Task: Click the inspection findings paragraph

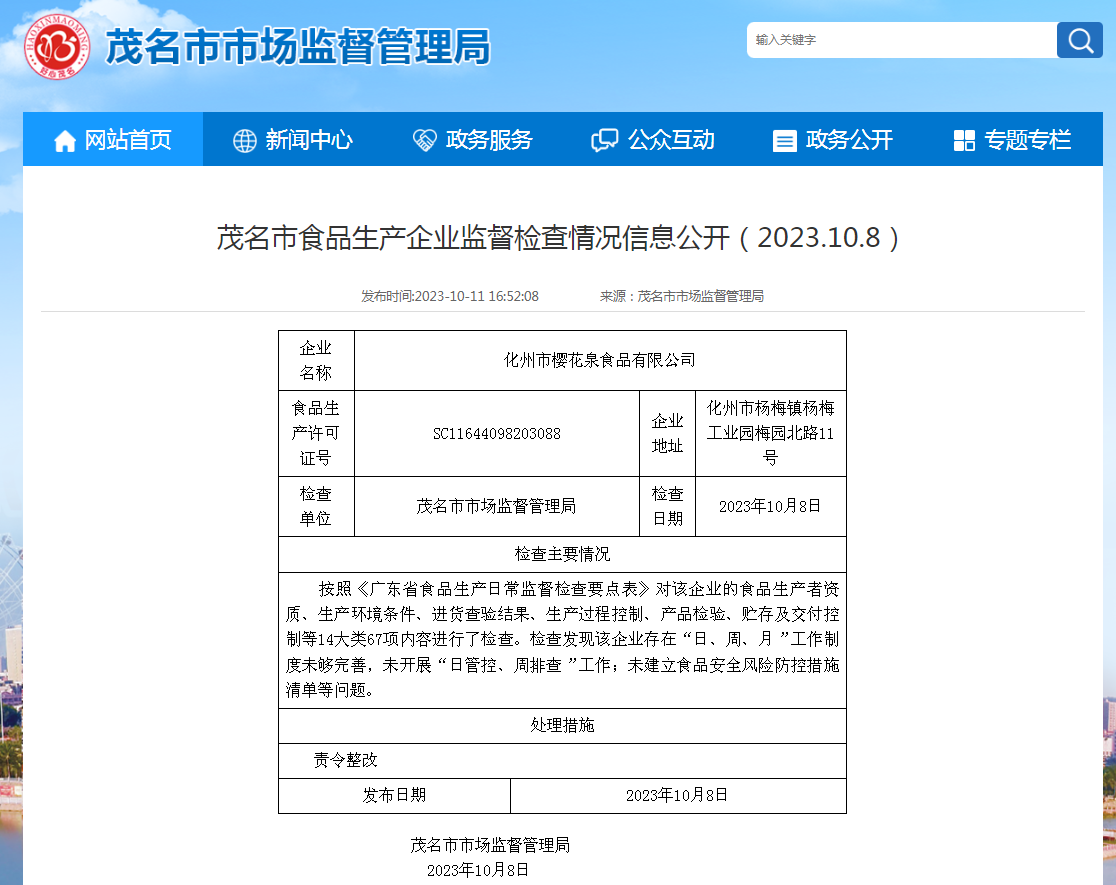Action: (x=562, y=640)
